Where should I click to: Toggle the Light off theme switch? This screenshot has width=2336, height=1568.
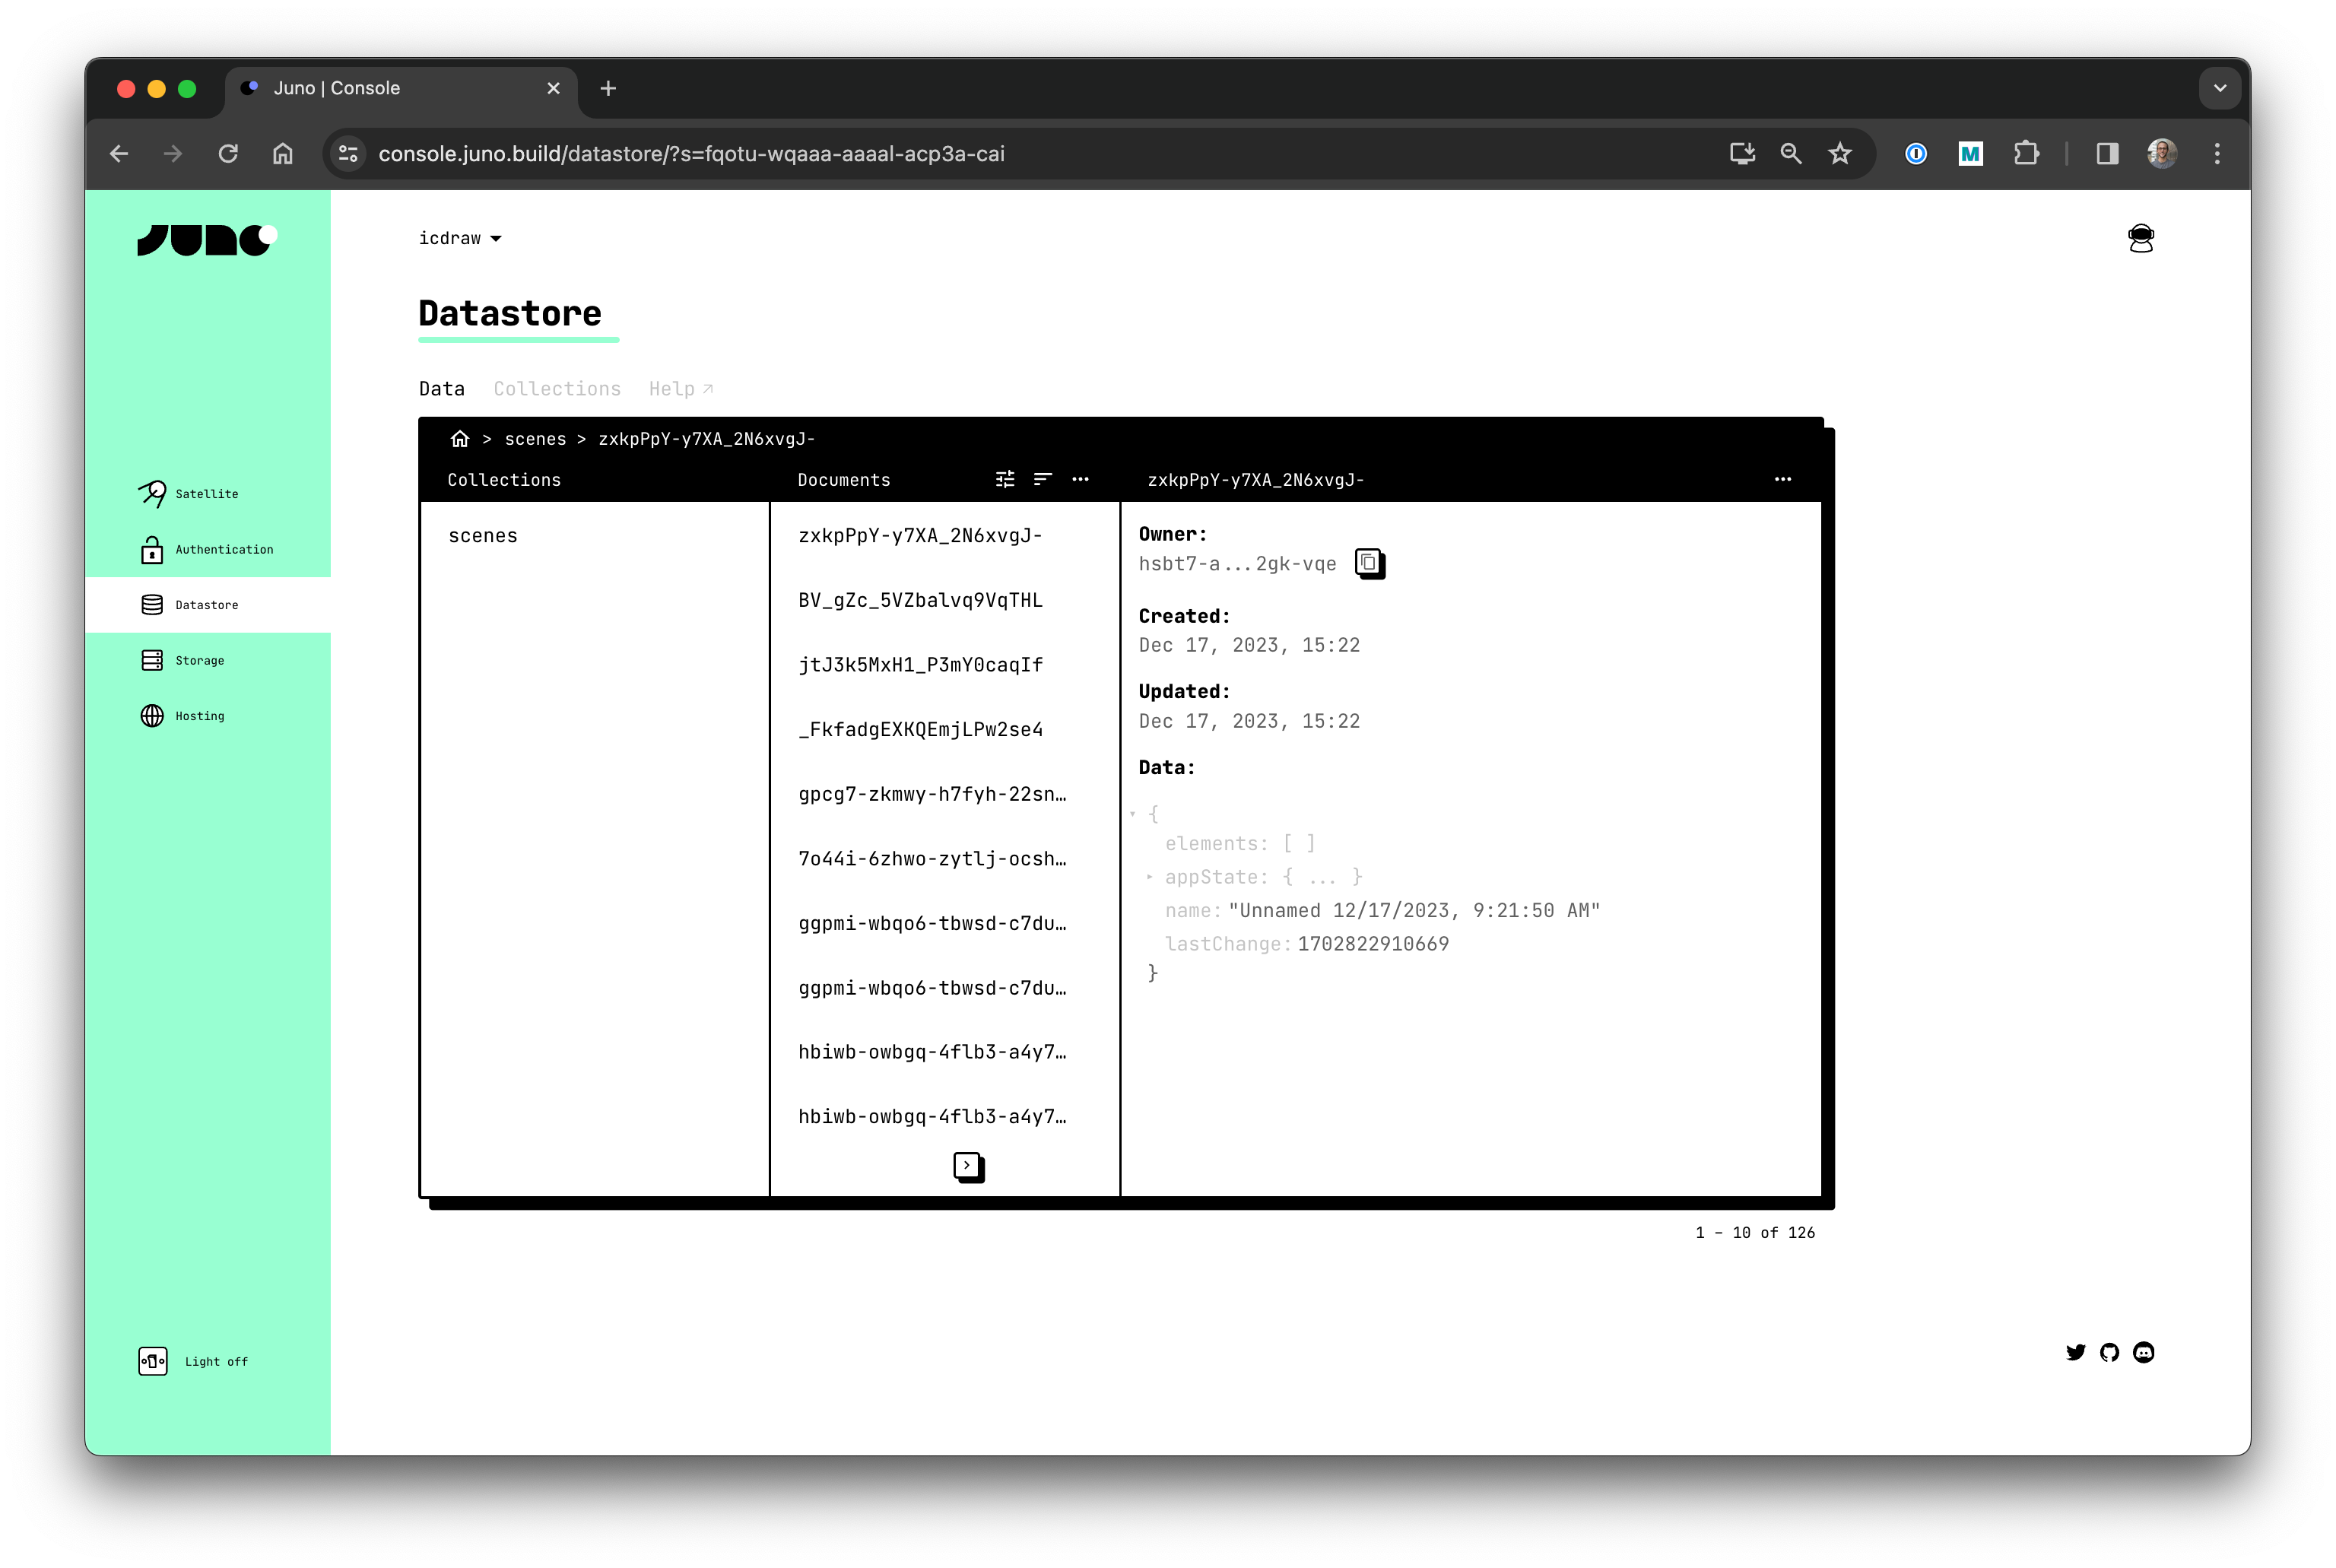(153, 1361)
